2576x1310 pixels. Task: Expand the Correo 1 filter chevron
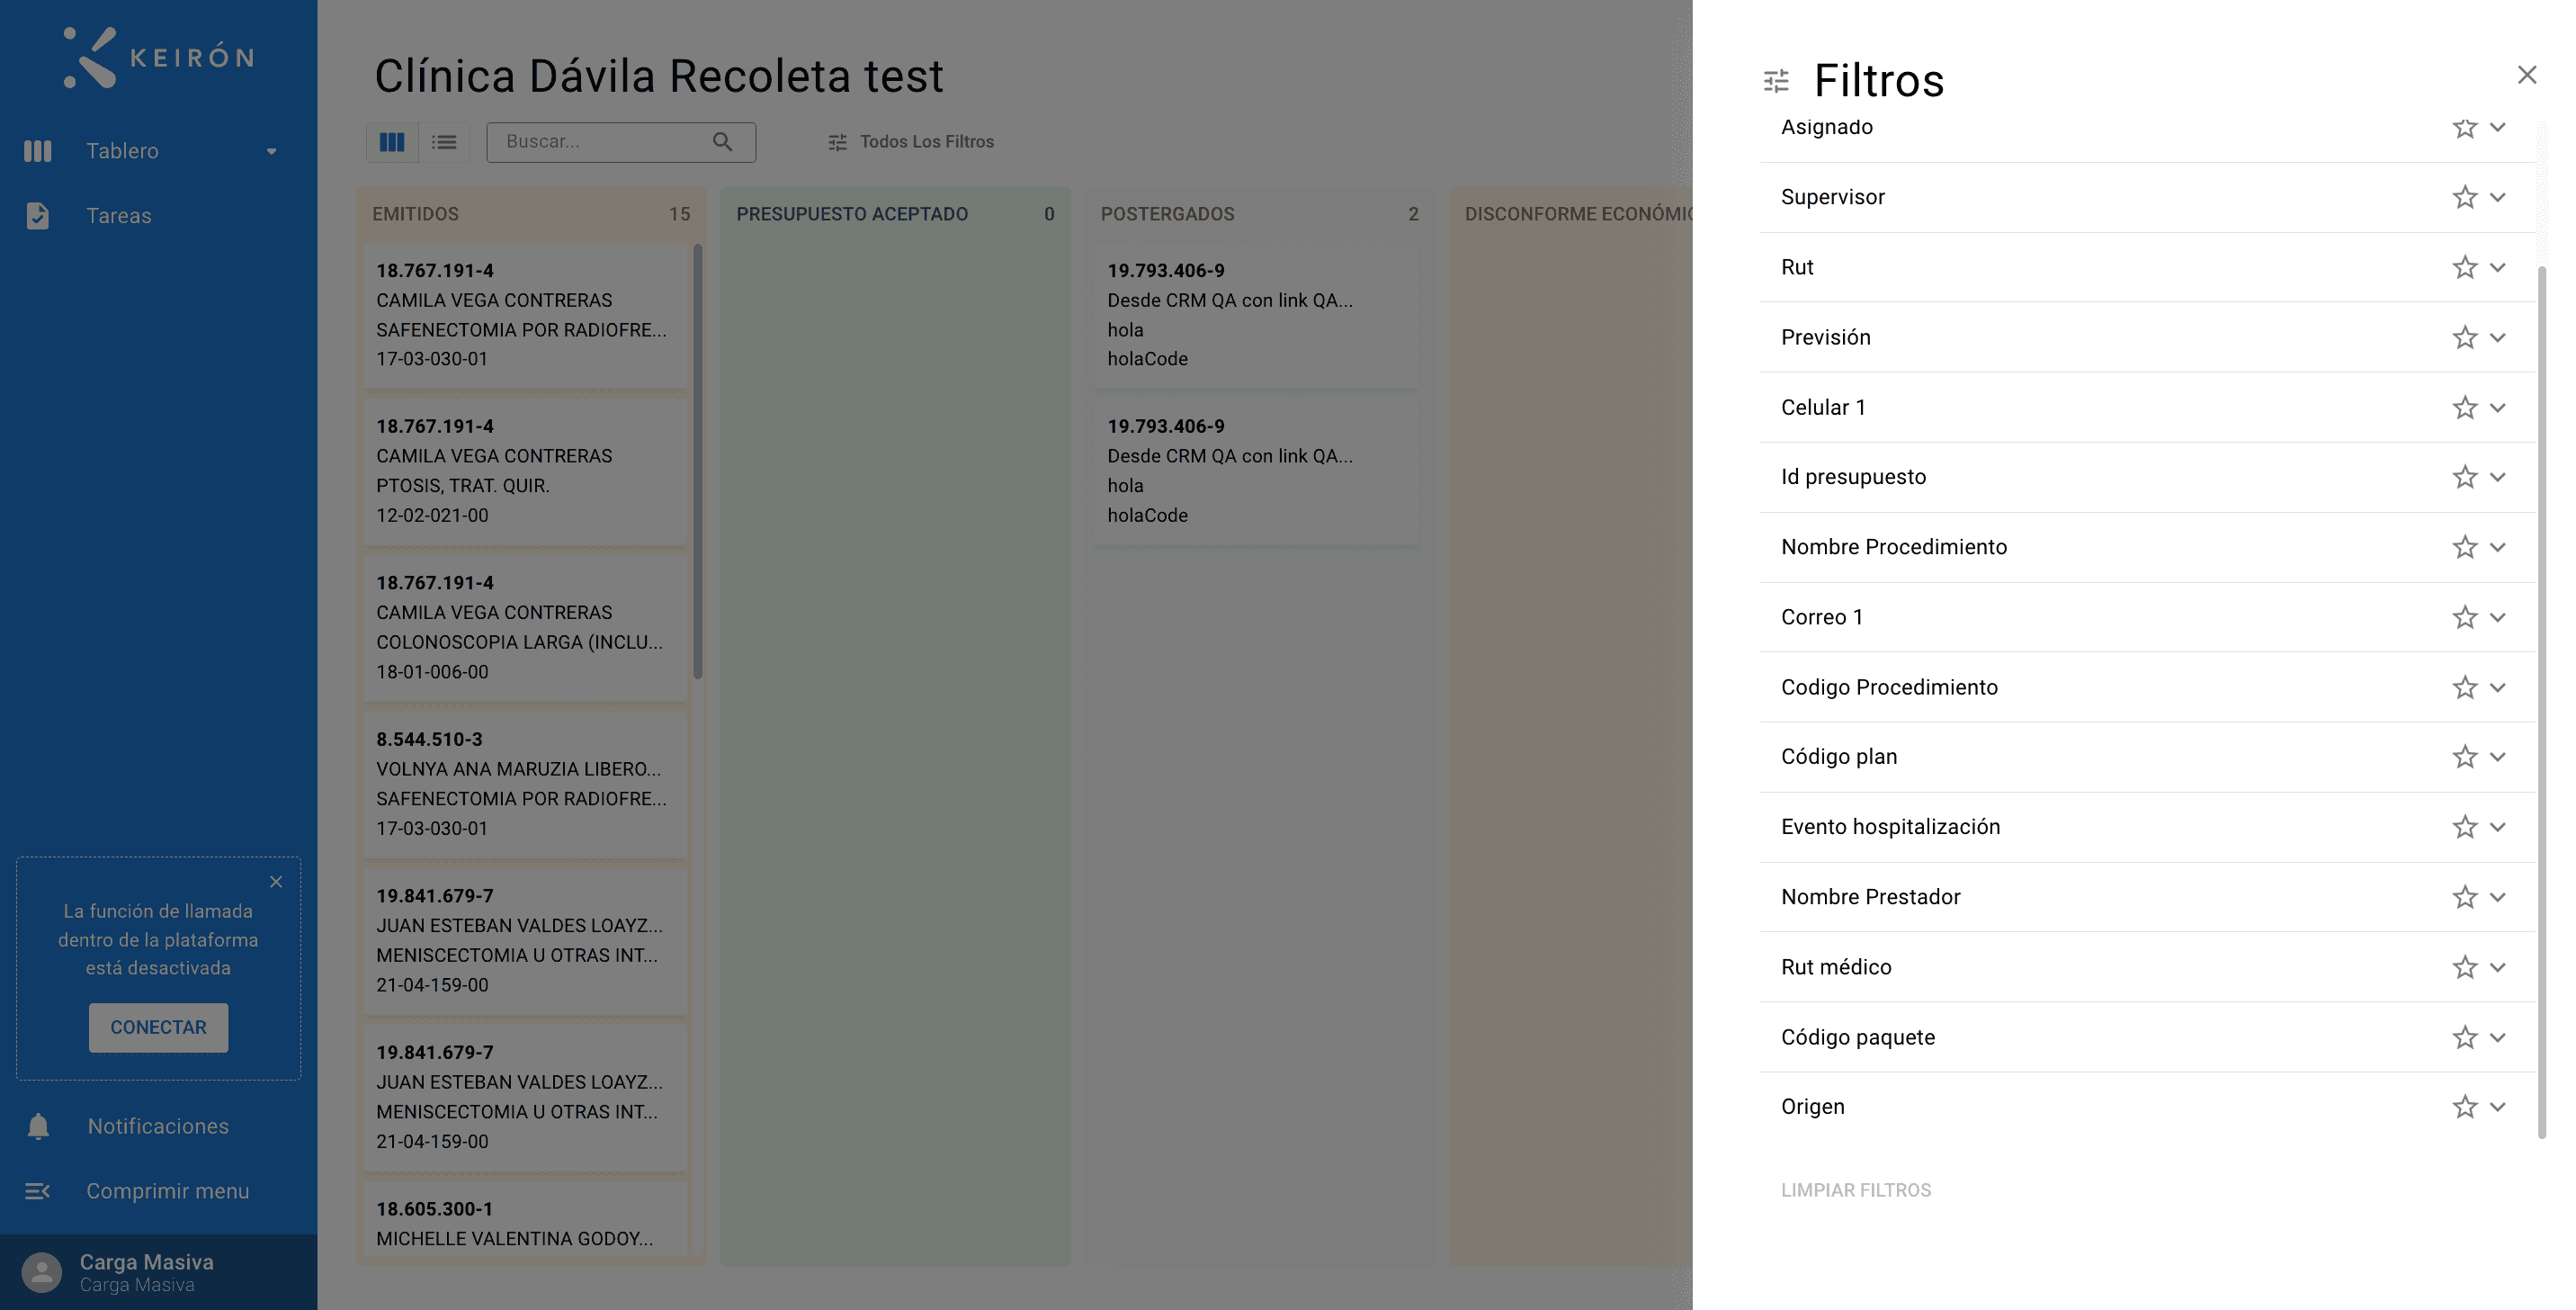click(2497, 617)
